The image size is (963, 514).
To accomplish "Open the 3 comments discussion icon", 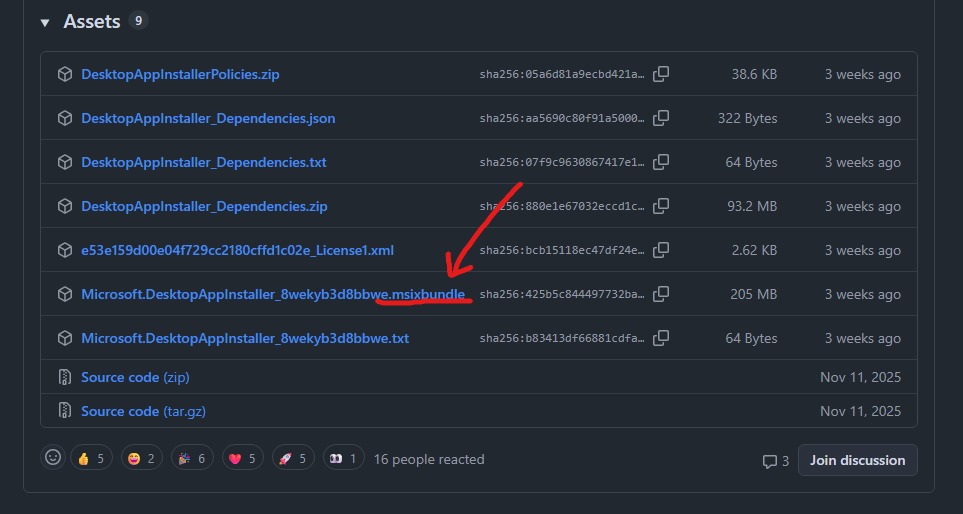I will click(x=775, y=461).
